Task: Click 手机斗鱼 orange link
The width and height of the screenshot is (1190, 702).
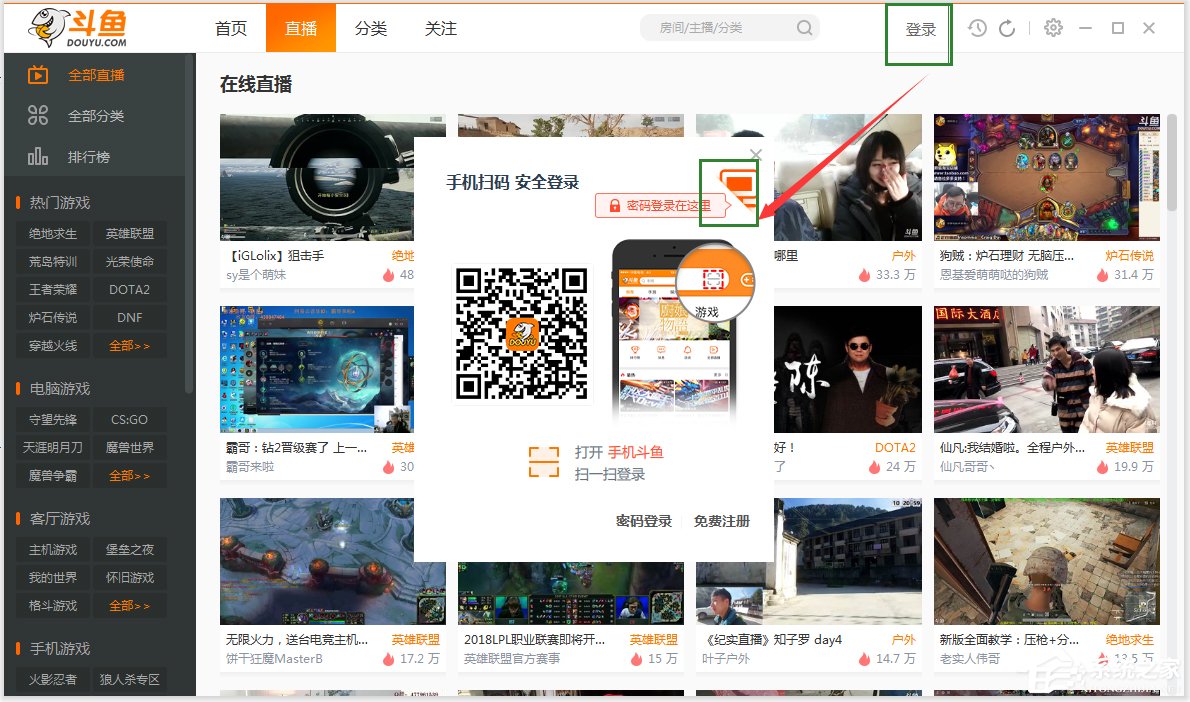Action: coord(636,452)
